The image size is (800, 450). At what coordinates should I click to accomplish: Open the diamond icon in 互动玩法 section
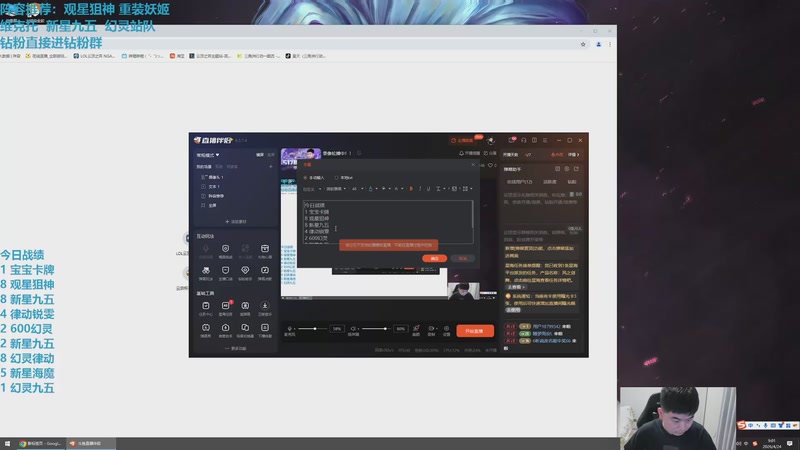pyautogui.click(x=245, y=270)
